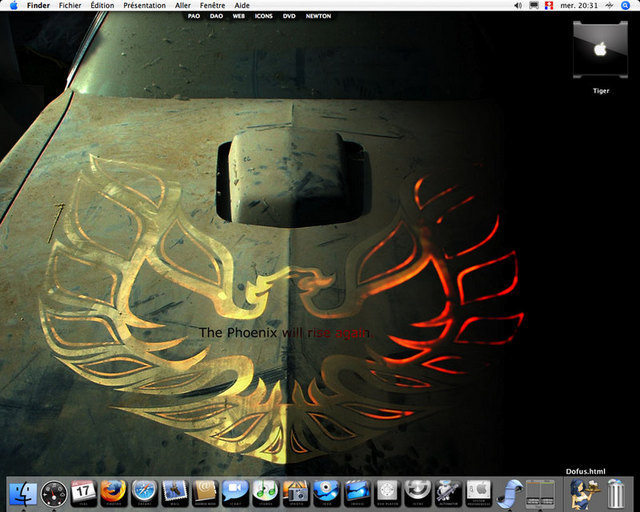The height and width of the screenshot is (512, 640).
Task: Open the Apple menu
Action: (14, 5)
